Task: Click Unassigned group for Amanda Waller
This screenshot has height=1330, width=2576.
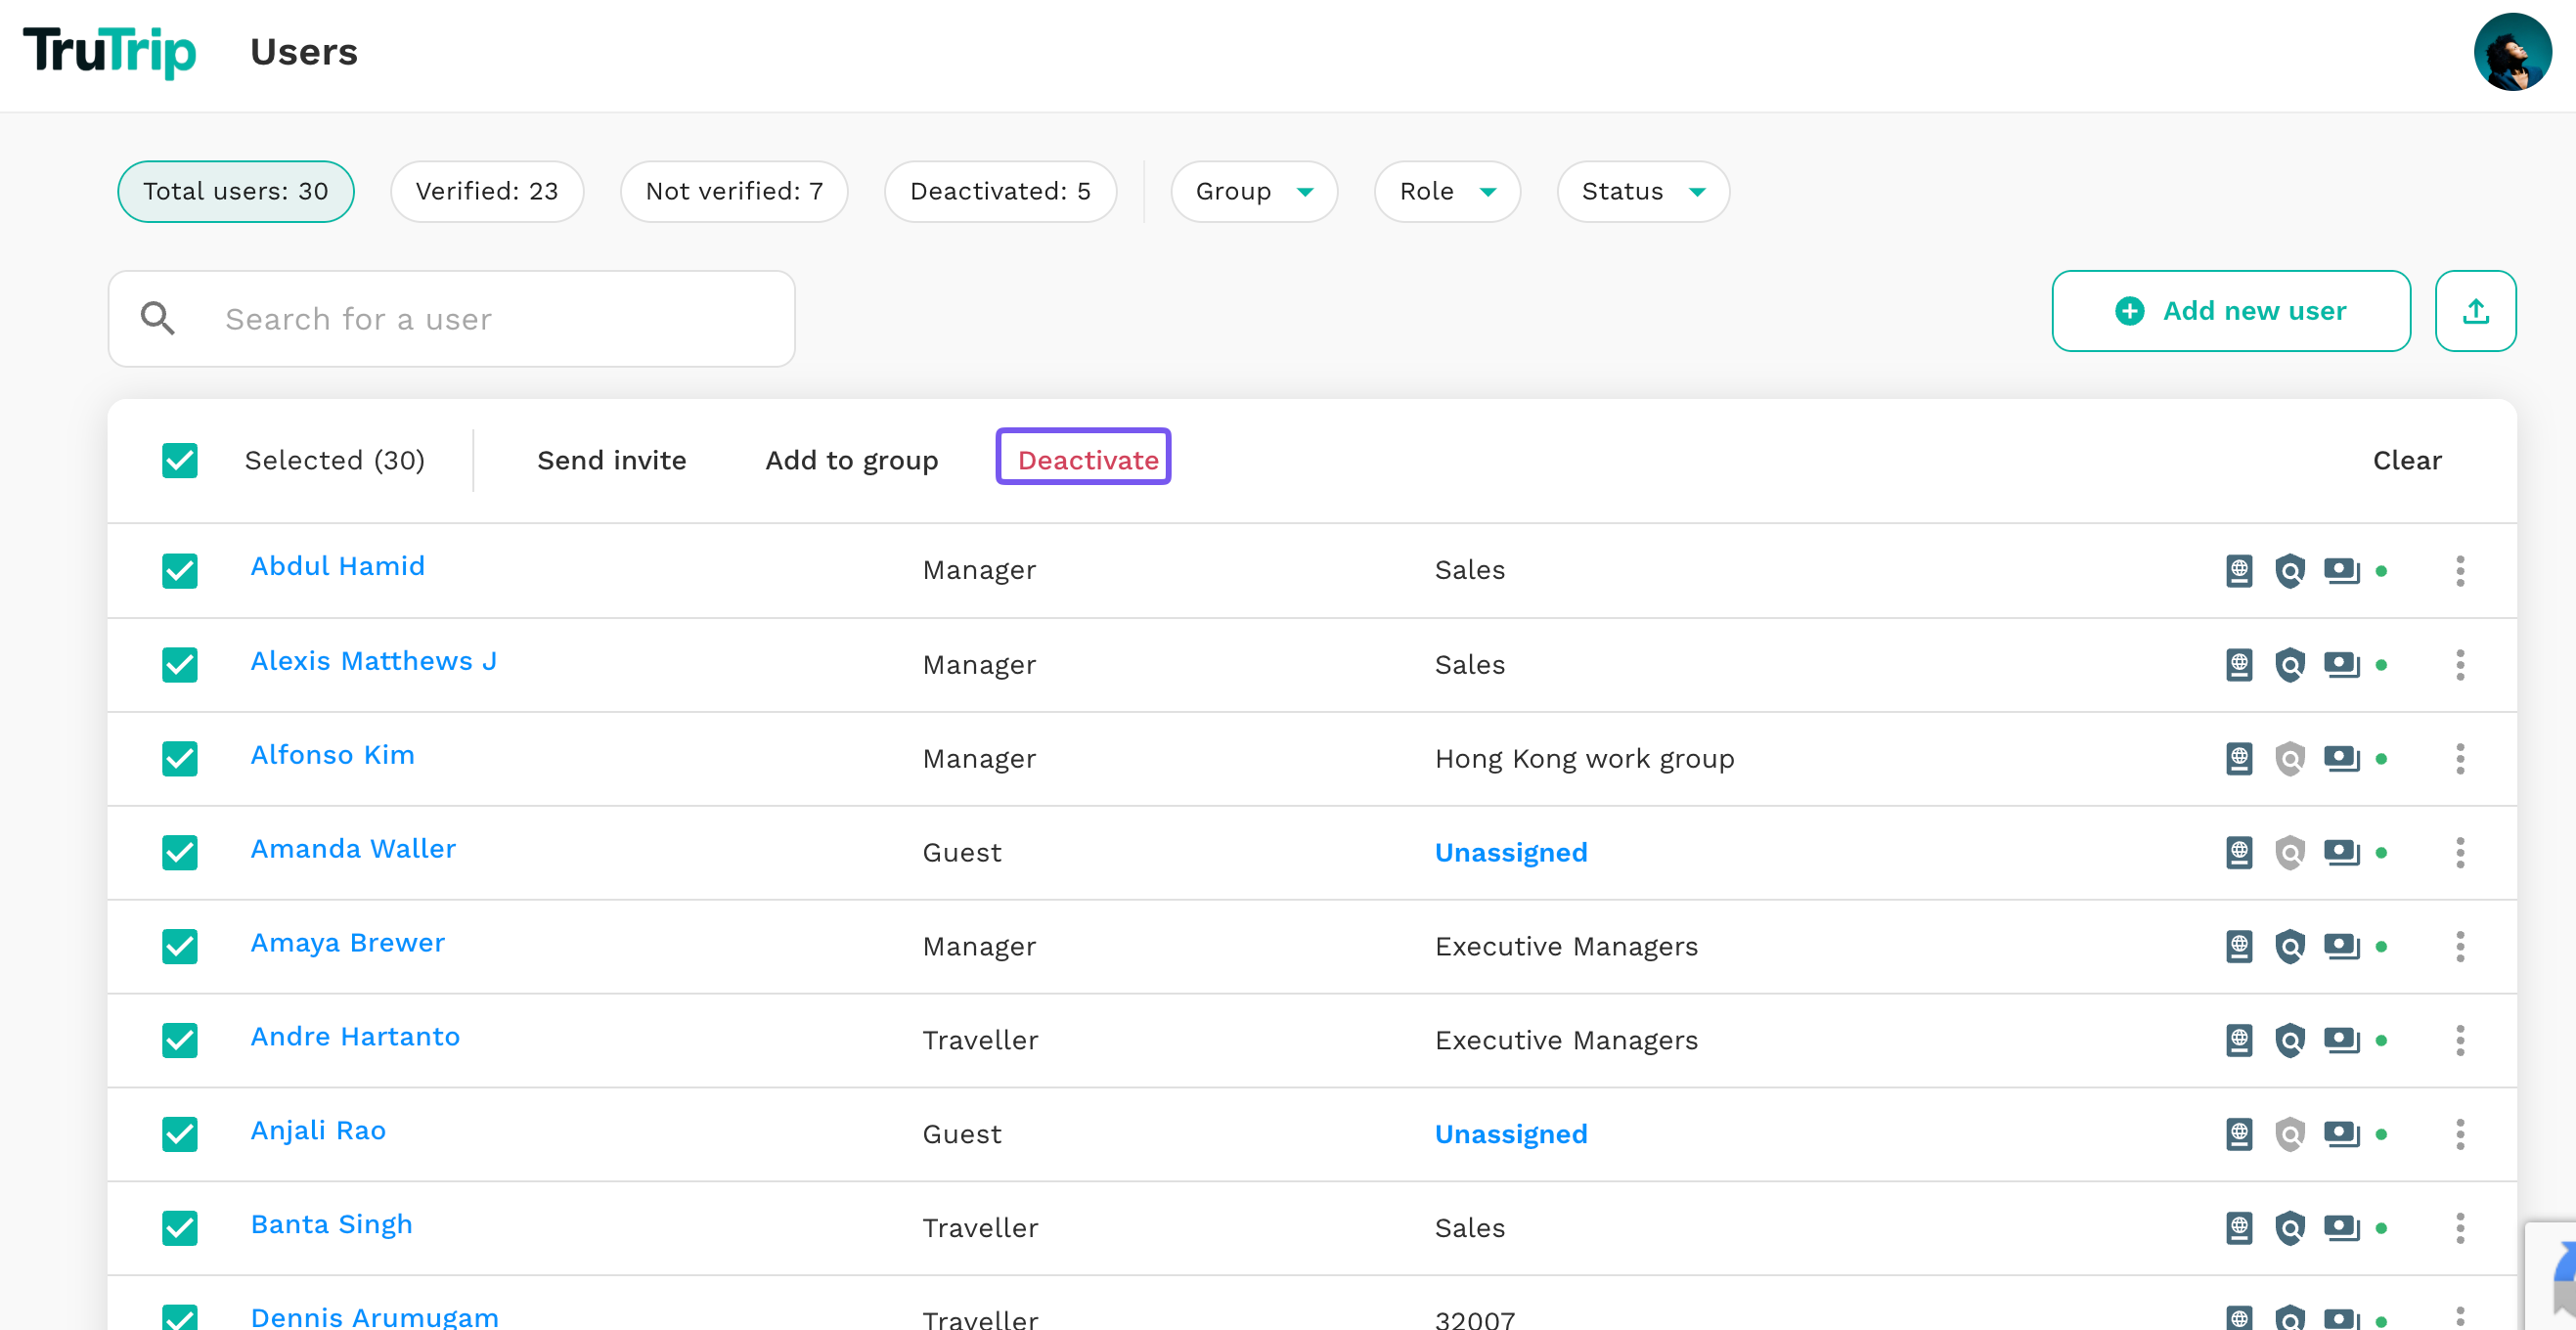Action: coord(1511,853)
